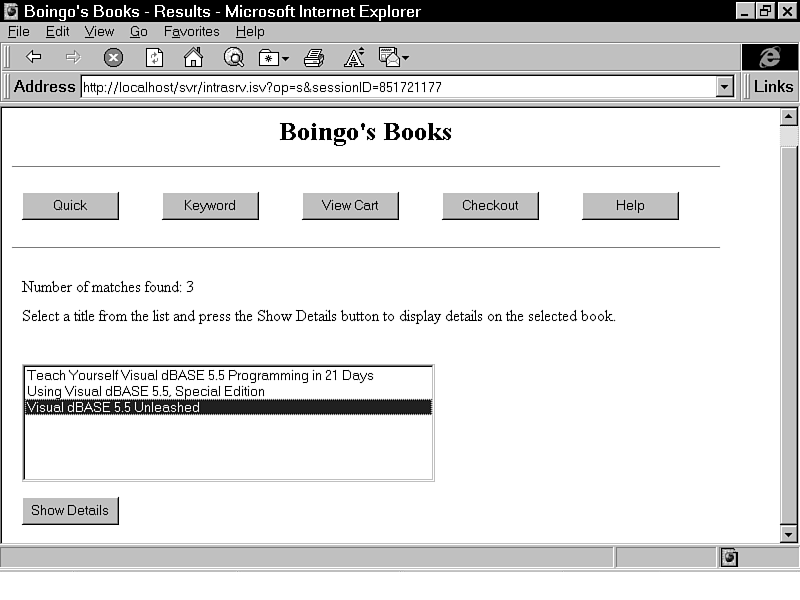The height and width of the screenshot is (600, 800).
Task: Go to the Home page icon
Action: tap(193, 57)
